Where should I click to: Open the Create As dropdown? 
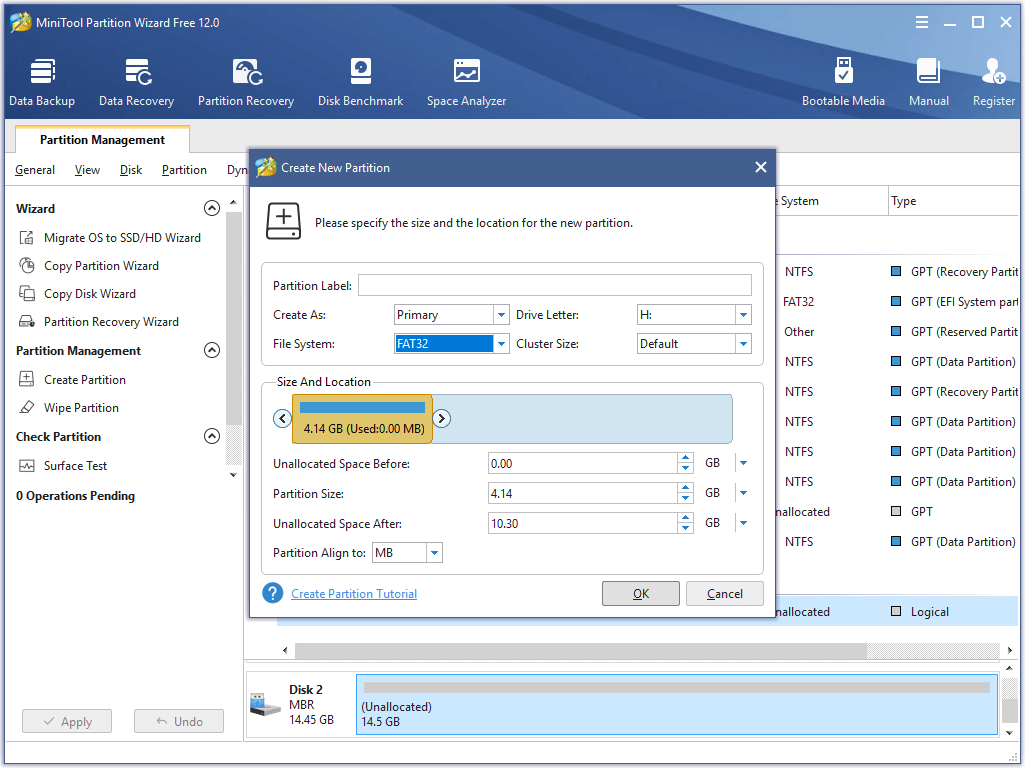pos(501,315)
